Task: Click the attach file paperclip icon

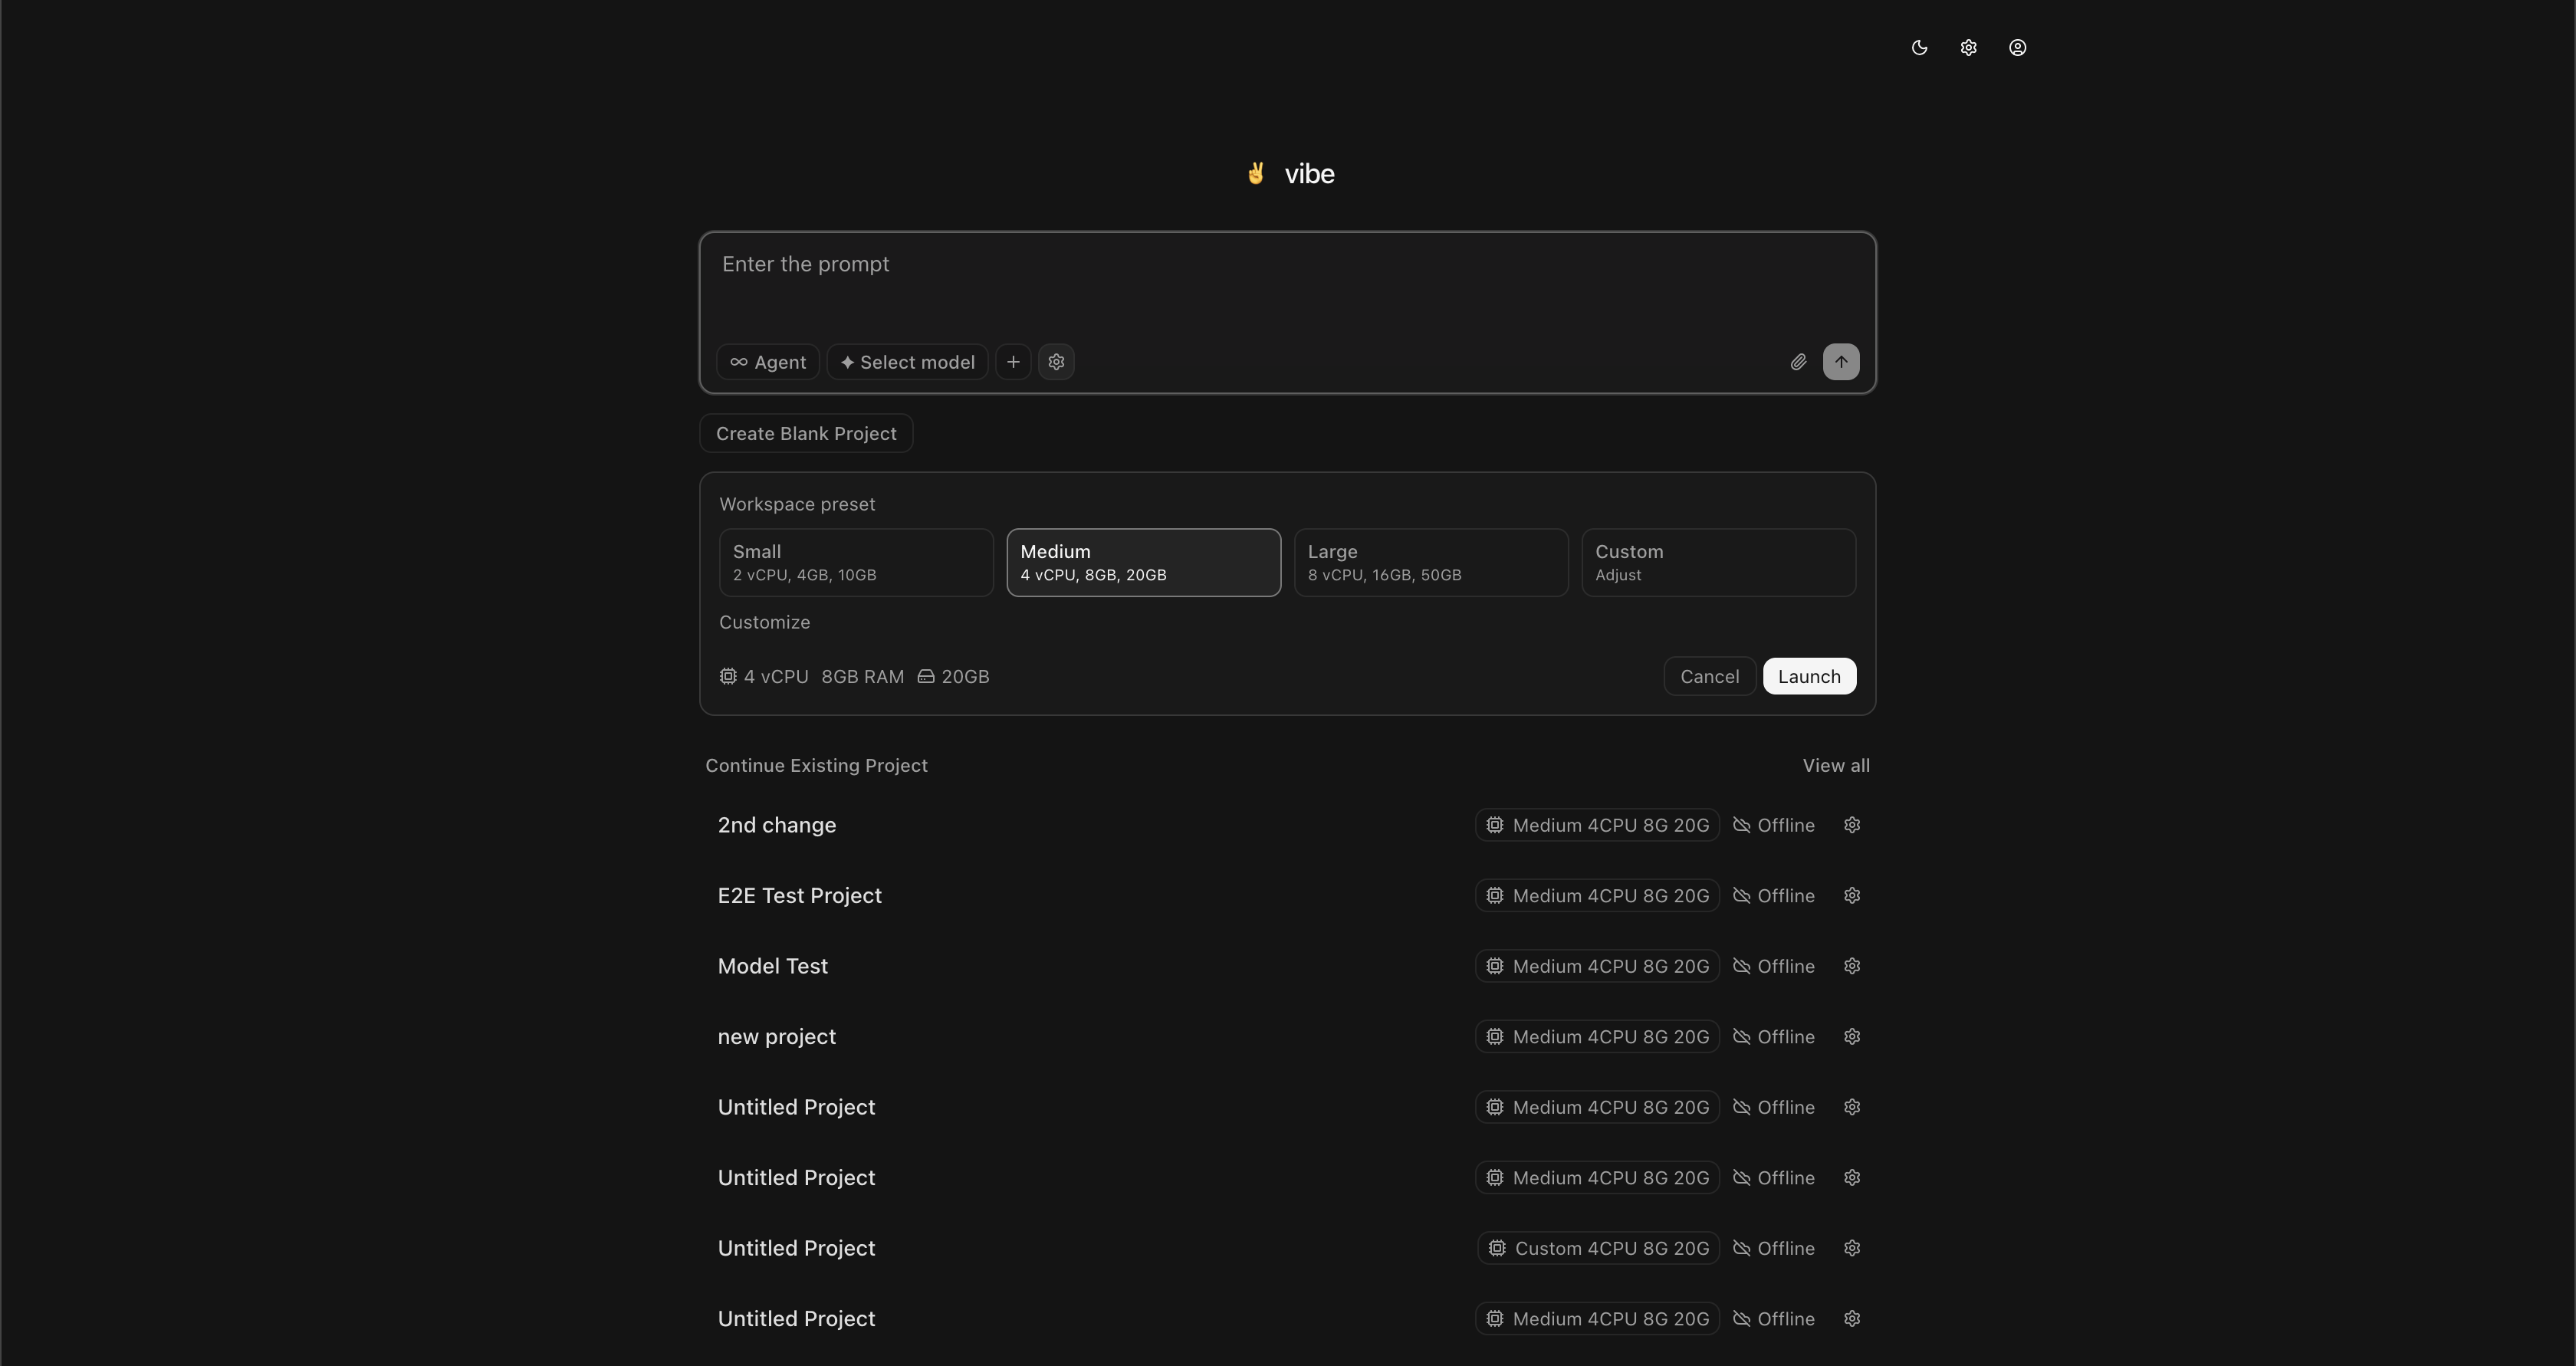Action: 1798,362
